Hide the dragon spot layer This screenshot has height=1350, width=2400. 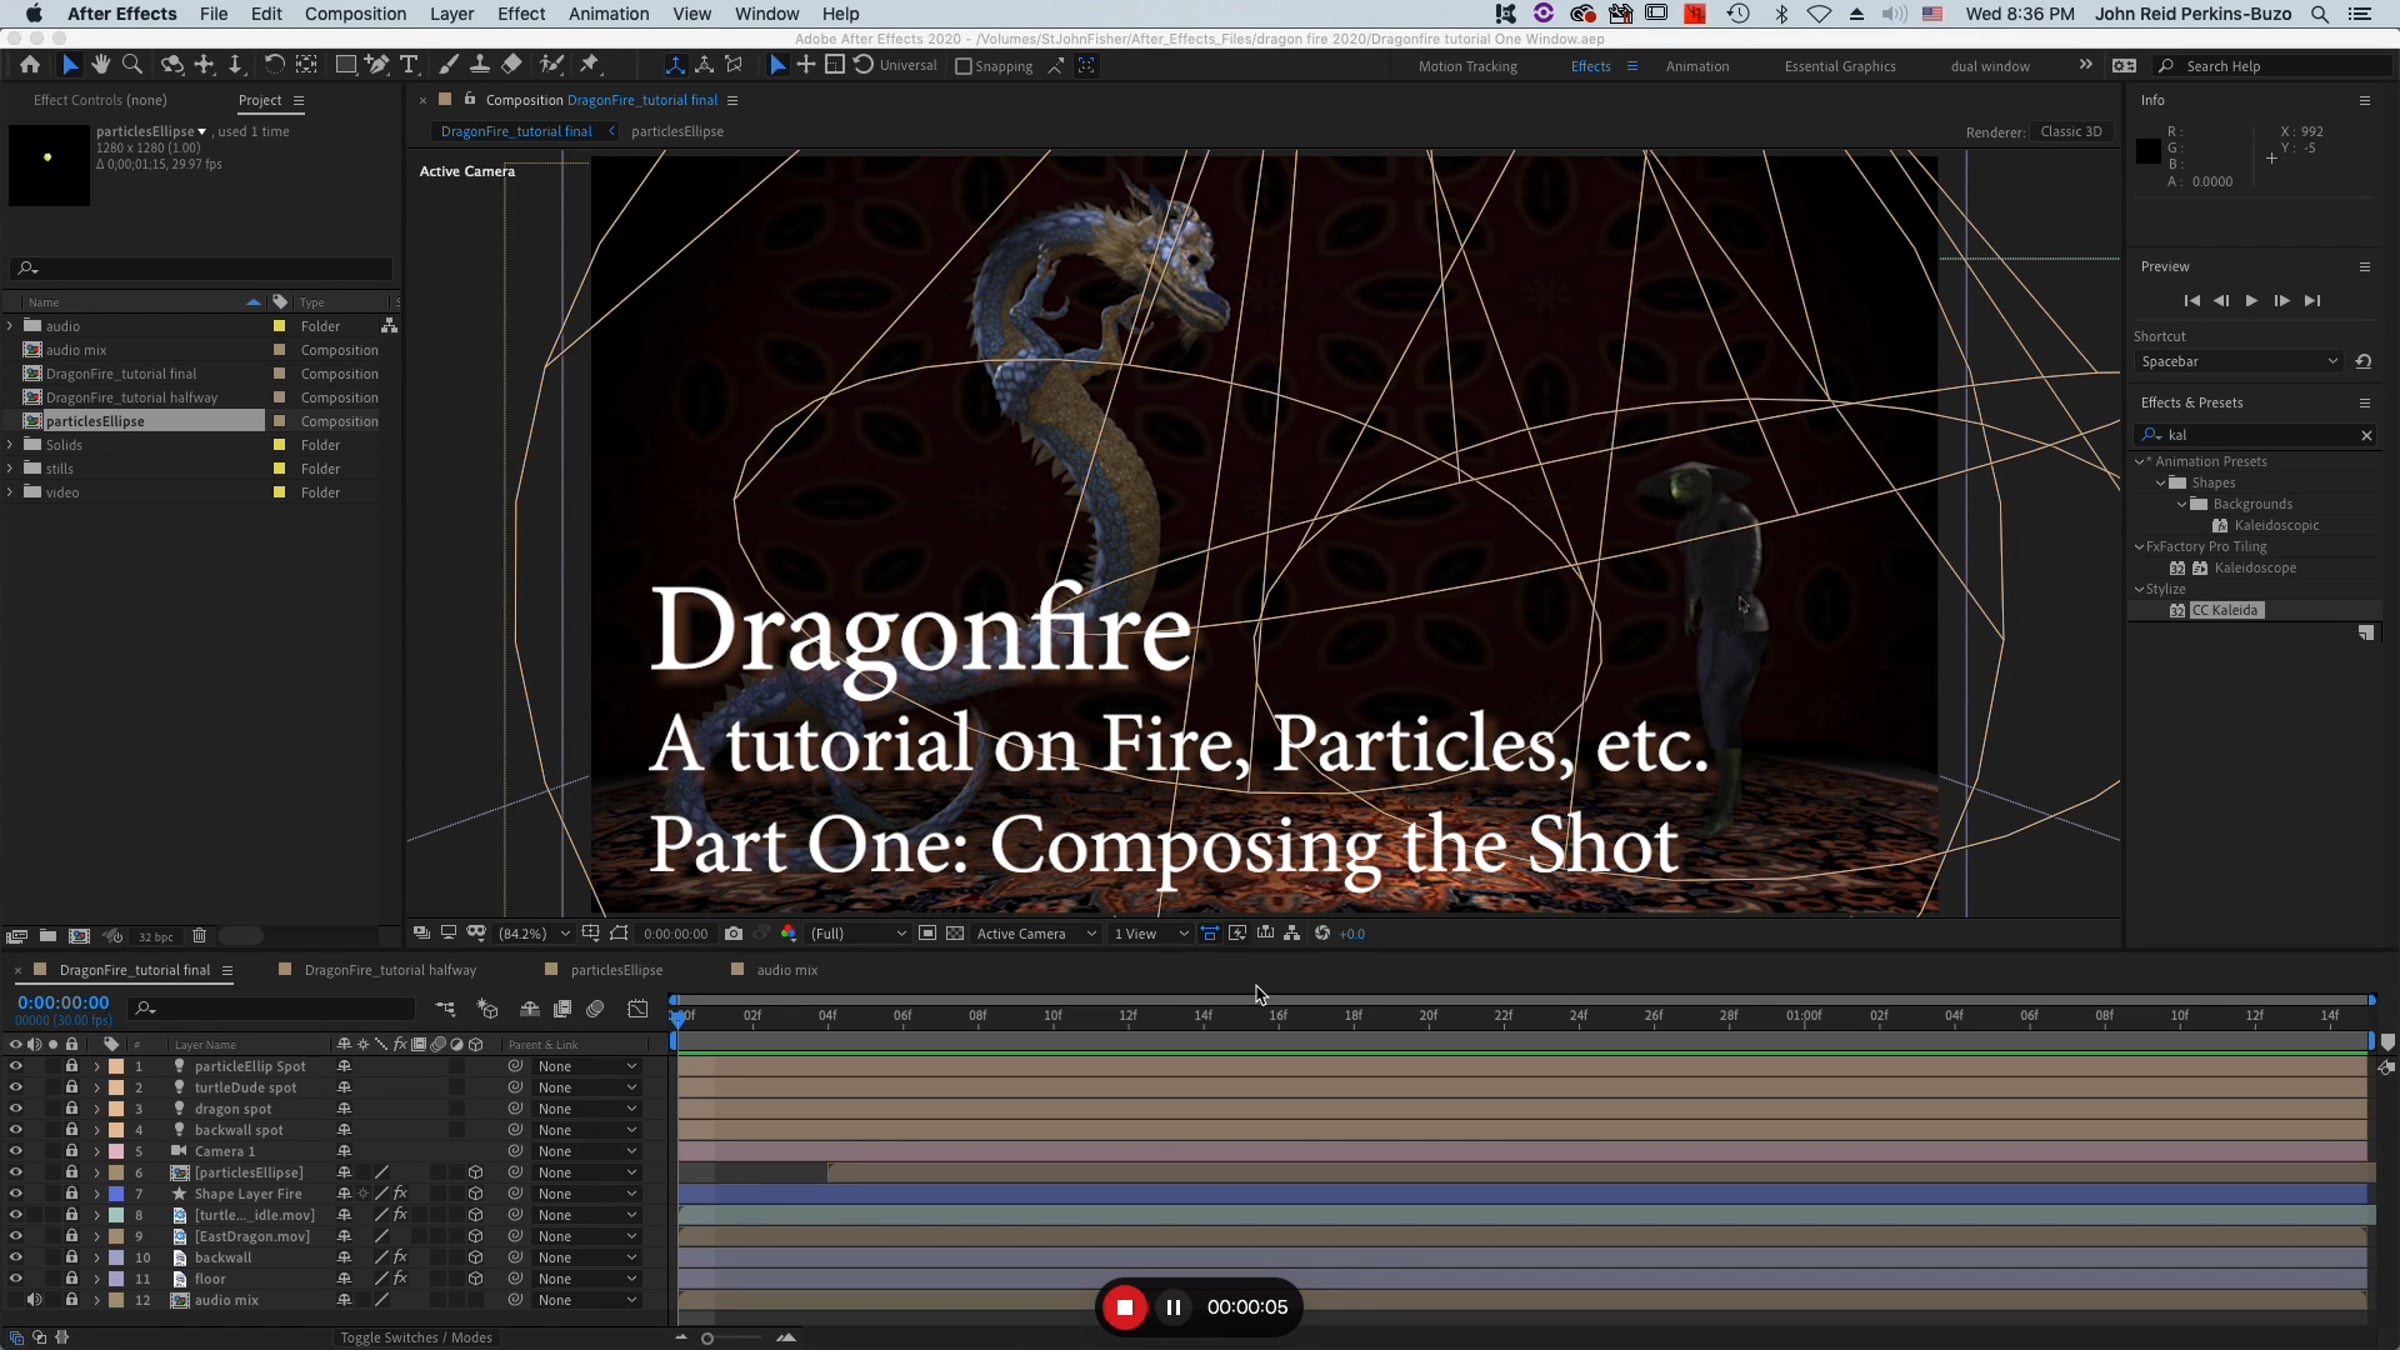click(15, 1108)
